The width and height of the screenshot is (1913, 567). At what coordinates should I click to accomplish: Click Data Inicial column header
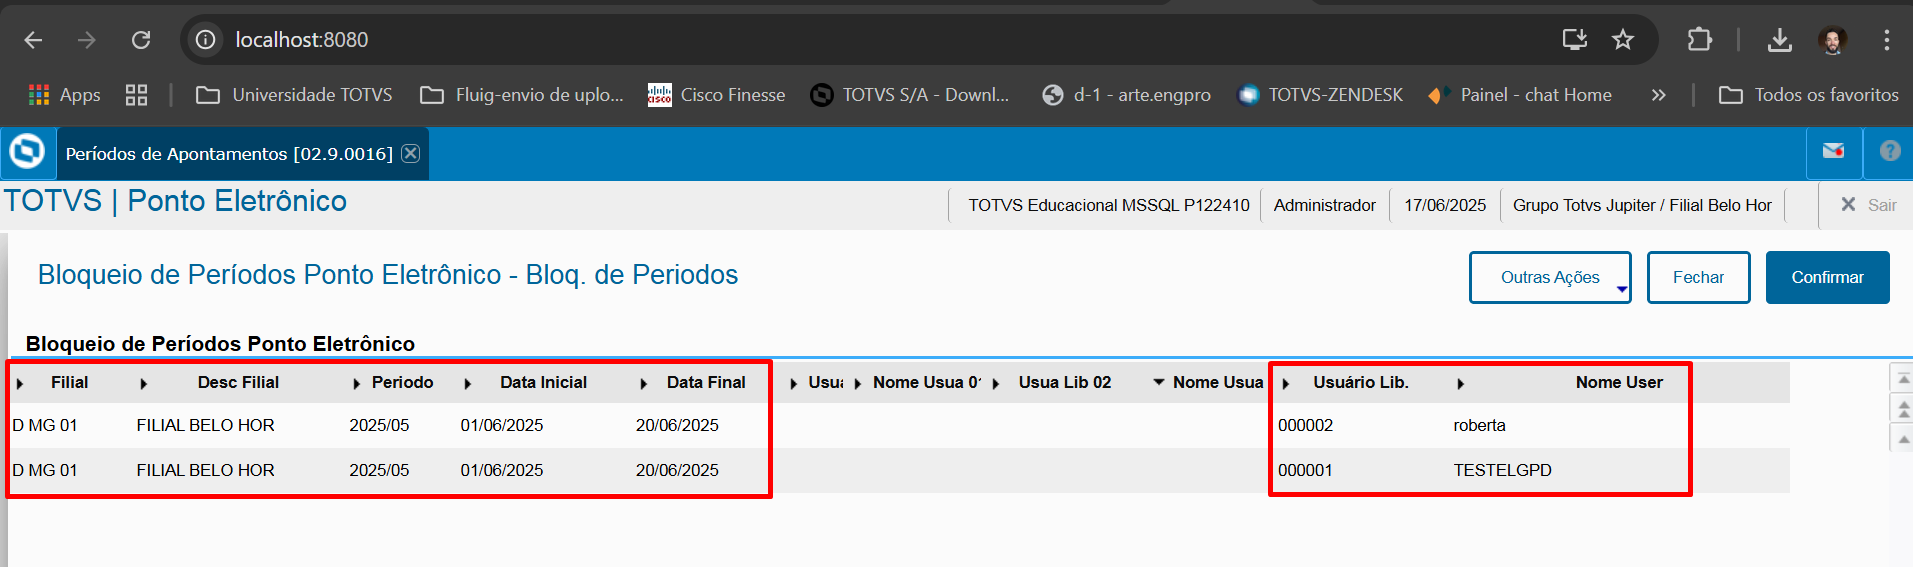point(543,382)
